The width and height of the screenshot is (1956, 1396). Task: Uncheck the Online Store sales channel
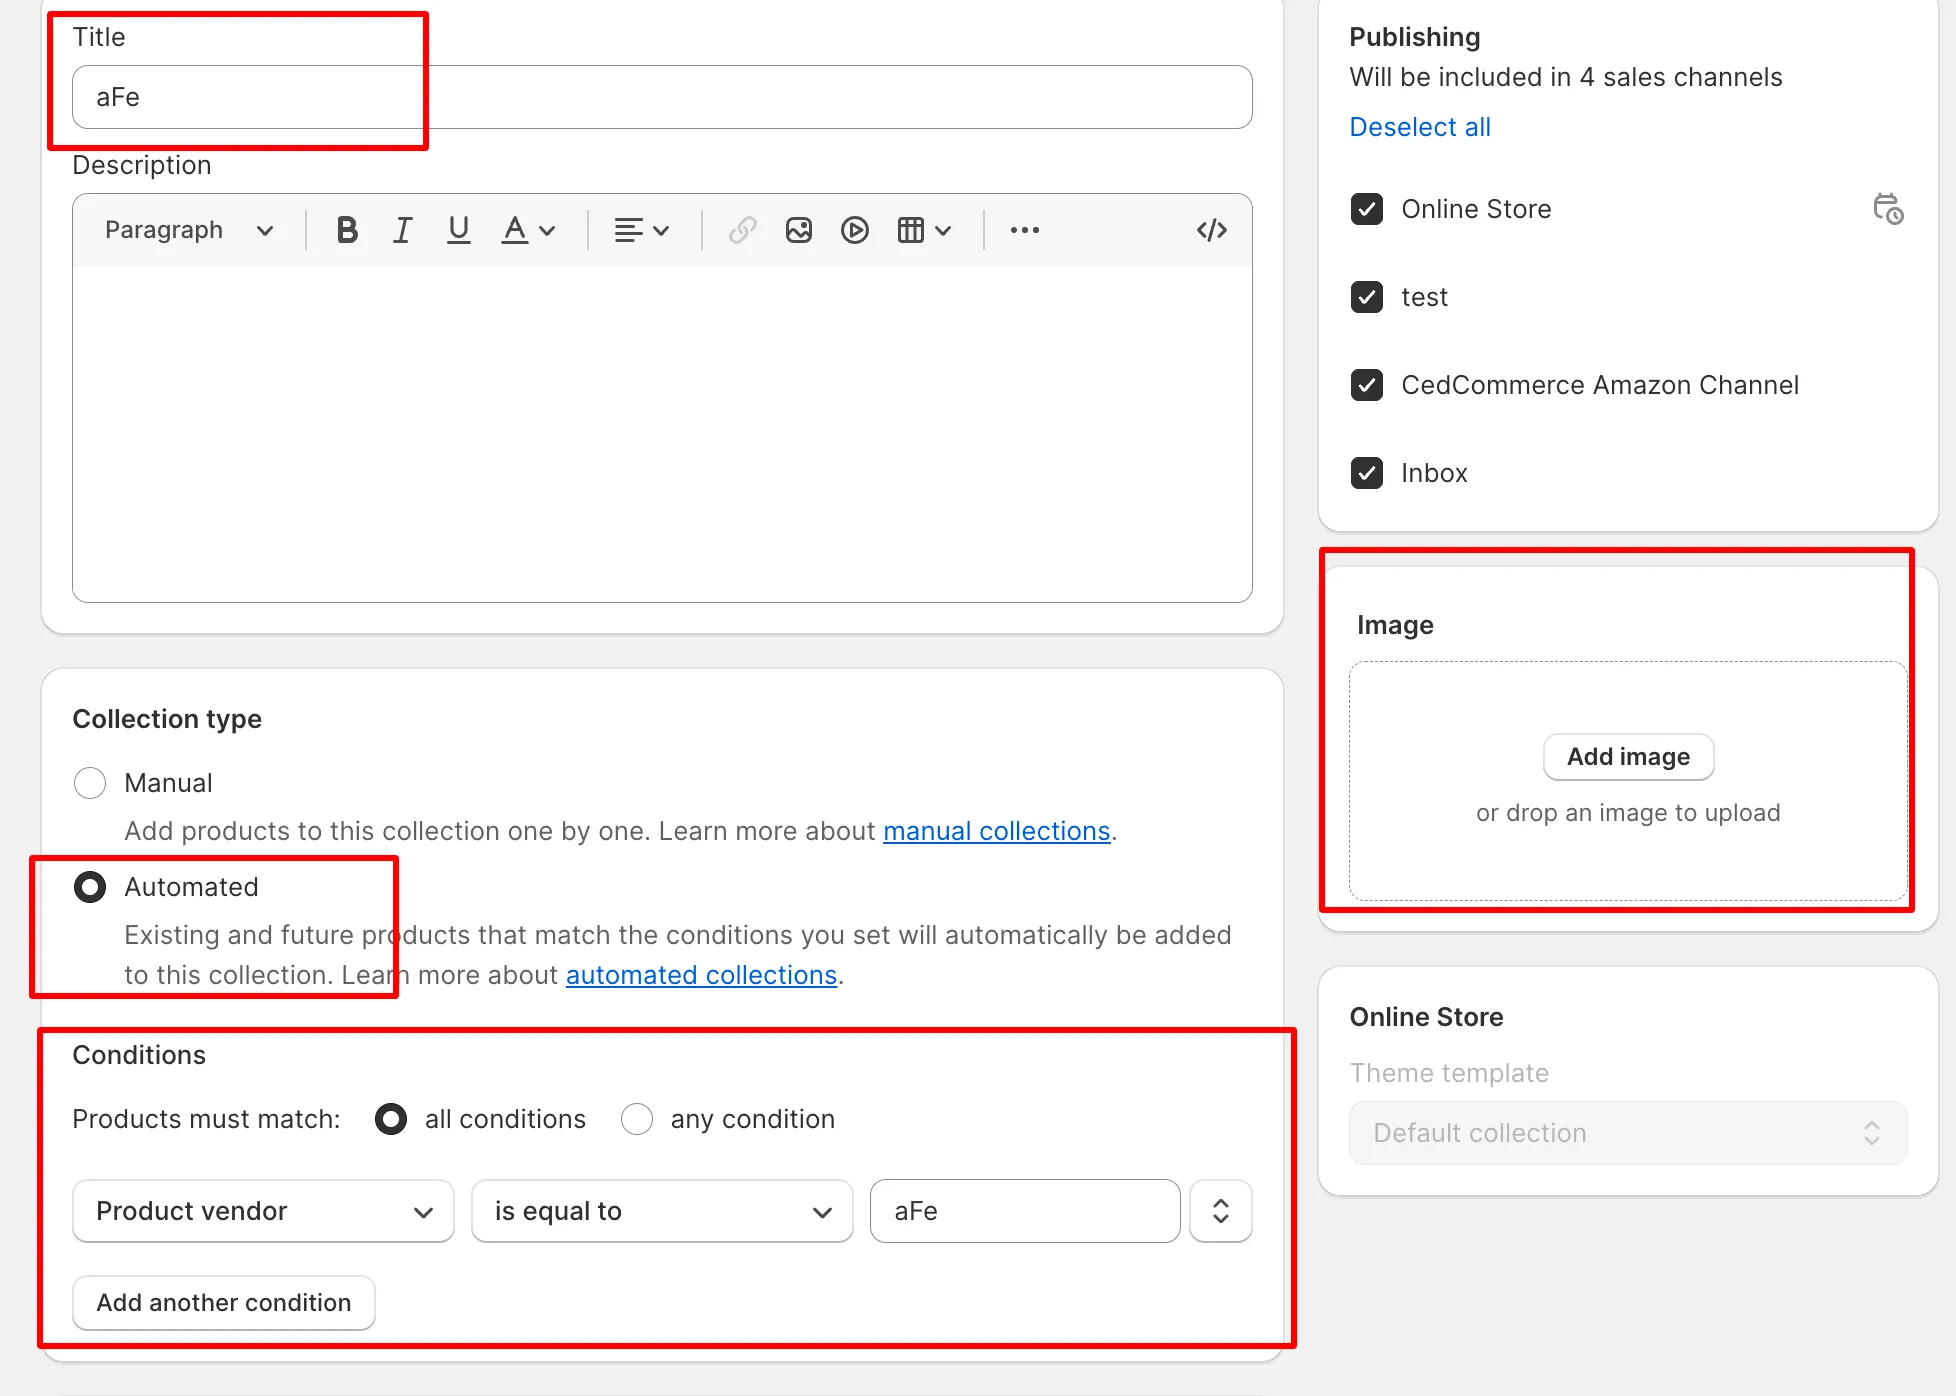(1366, 209)
